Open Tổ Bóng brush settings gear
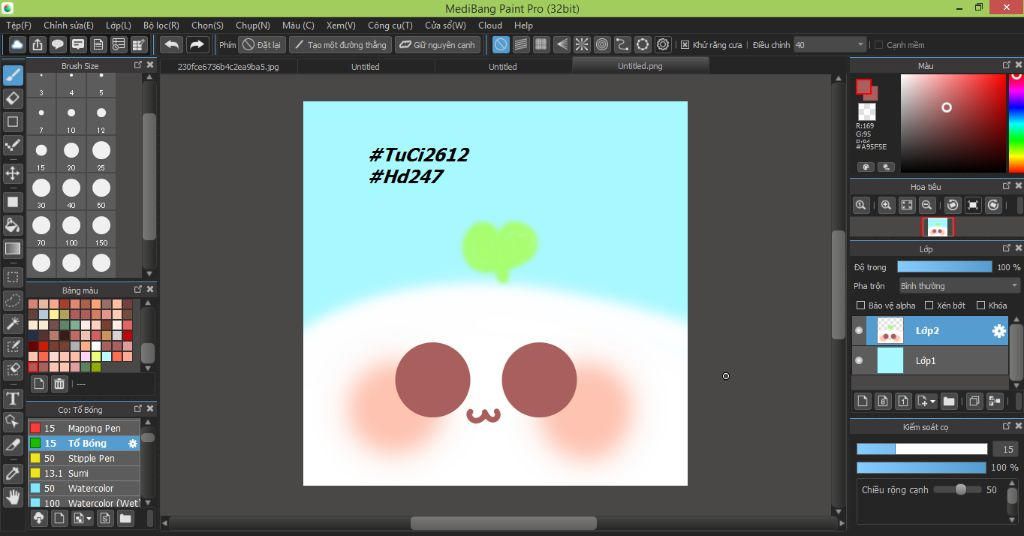 click(x=133, y=443)
